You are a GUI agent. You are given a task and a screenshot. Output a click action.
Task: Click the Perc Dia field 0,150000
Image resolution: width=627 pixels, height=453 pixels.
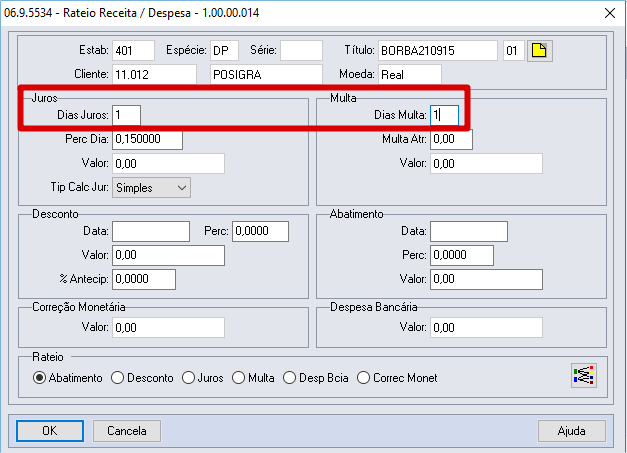point(148,139)
